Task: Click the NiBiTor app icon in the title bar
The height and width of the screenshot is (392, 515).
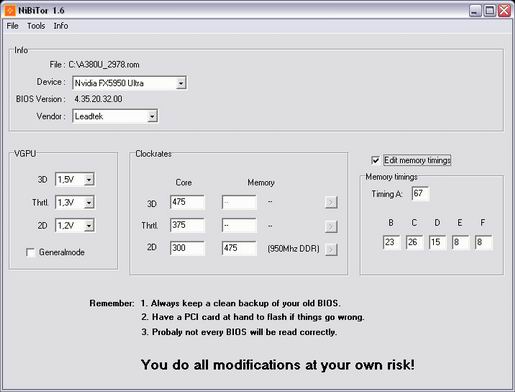Action: coord(10,10)
